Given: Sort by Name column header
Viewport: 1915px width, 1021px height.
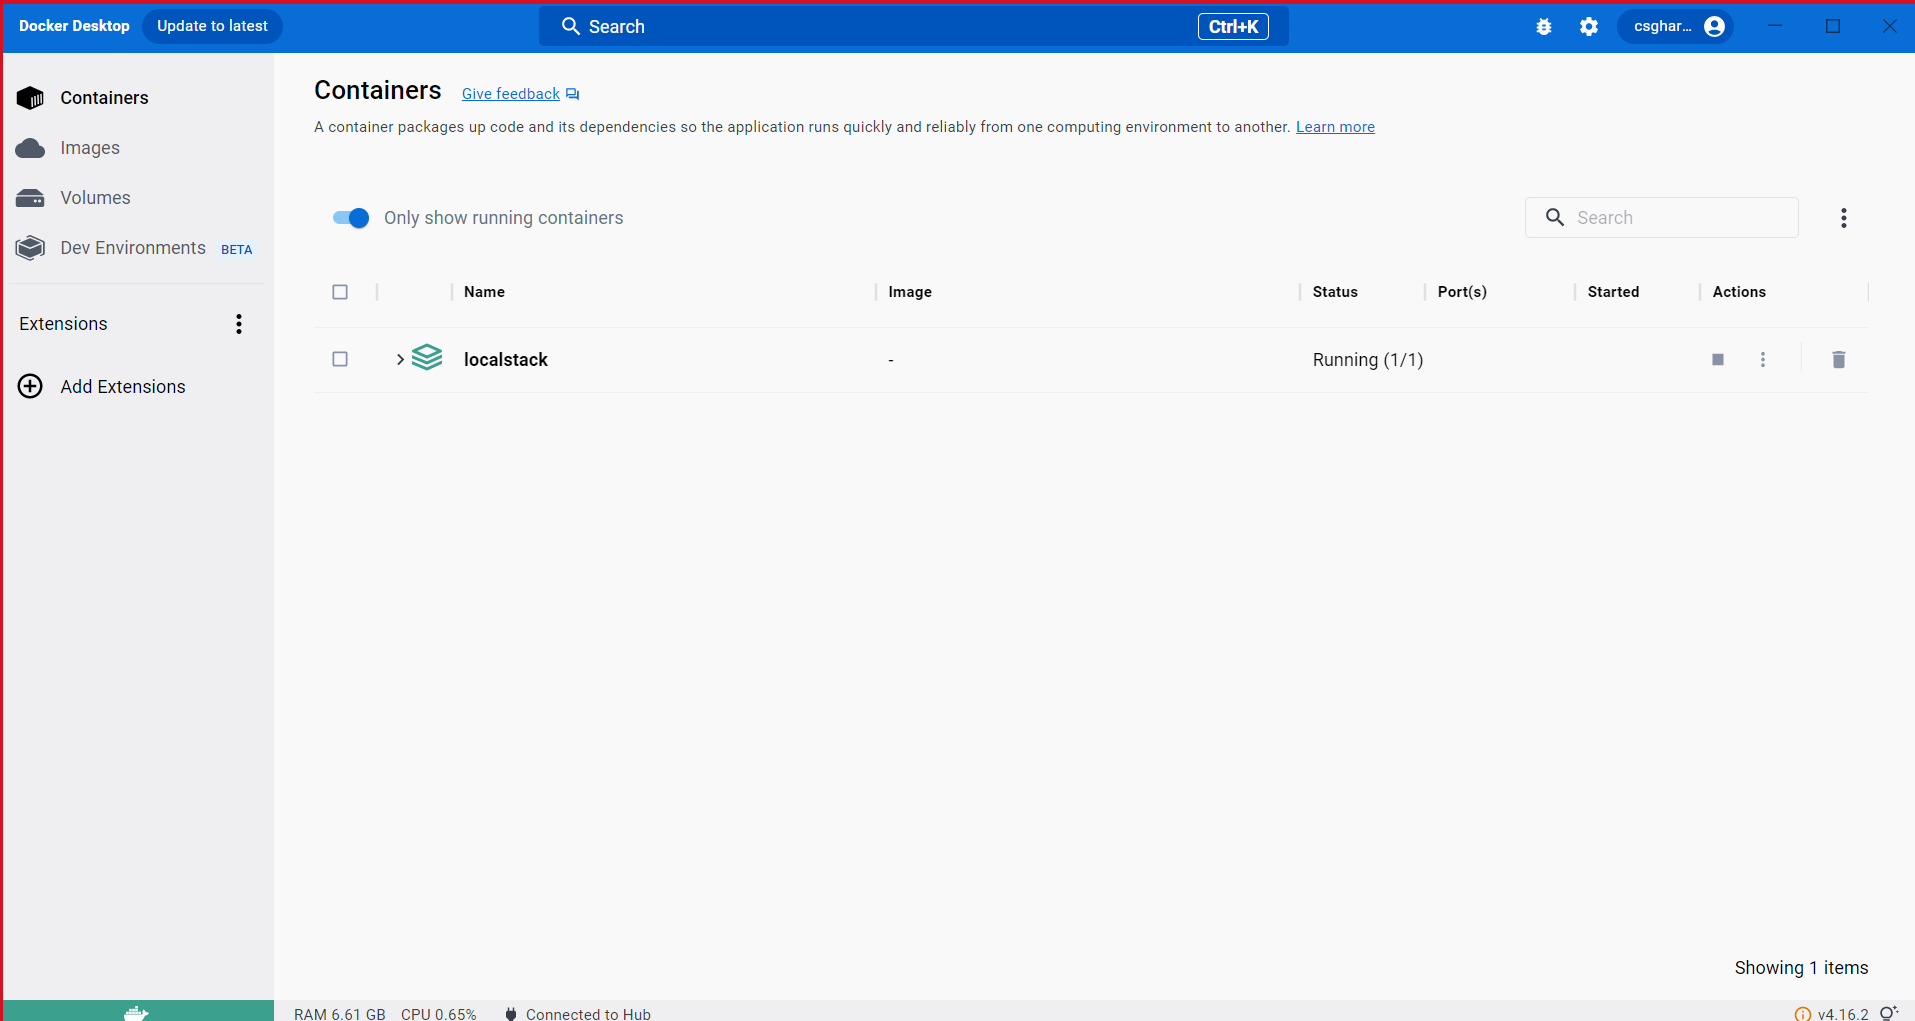Looking at the screenshot, I should pyautogui.click(x=484, y=292).
